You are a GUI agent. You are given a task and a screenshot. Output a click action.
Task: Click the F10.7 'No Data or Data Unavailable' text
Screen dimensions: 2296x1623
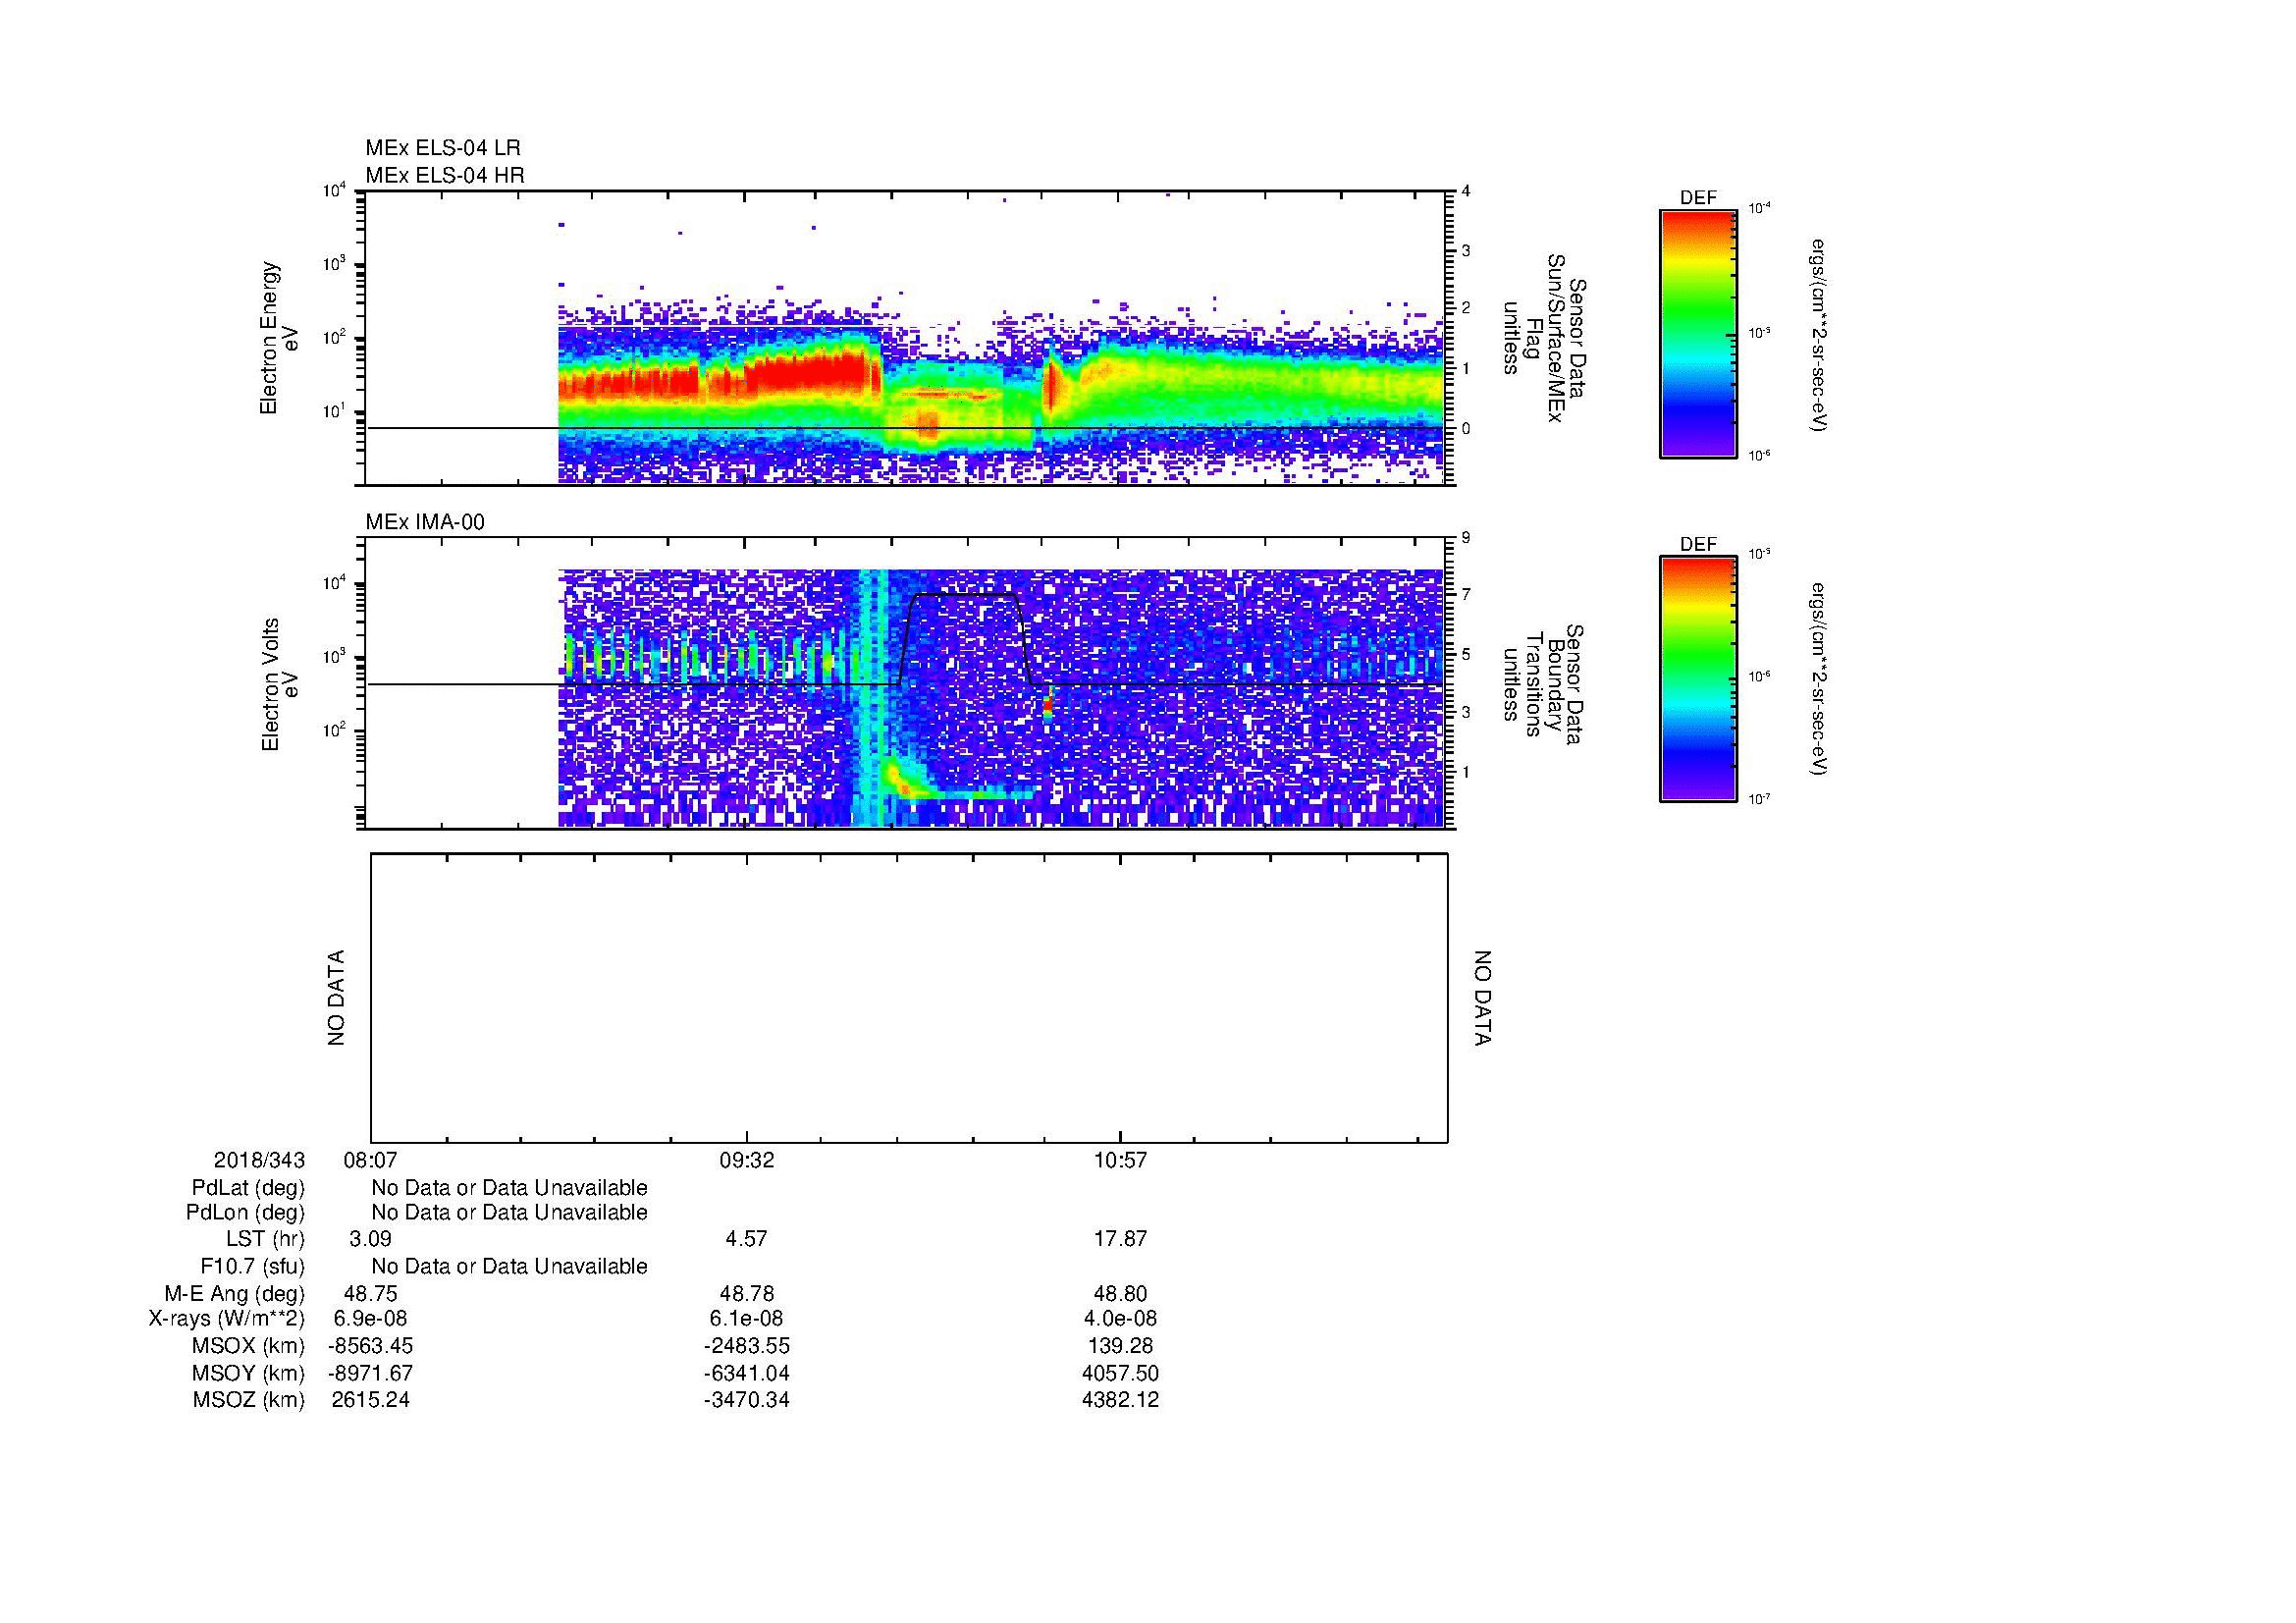click(x=509, y=1267)
